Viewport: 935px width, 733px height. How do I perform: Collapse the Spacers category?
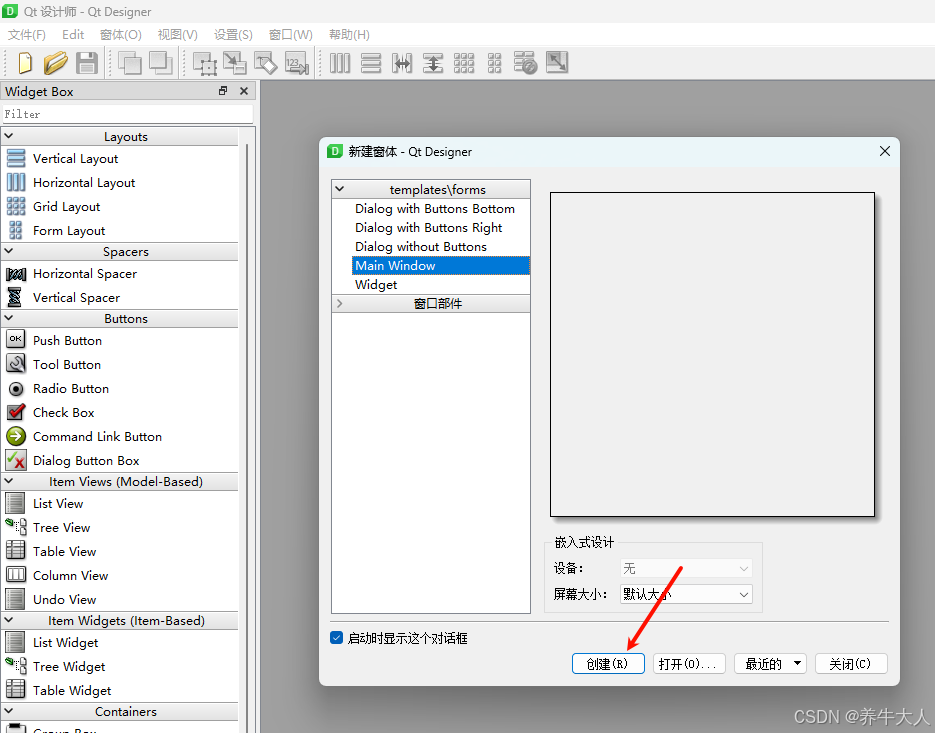tap(9, 251)
